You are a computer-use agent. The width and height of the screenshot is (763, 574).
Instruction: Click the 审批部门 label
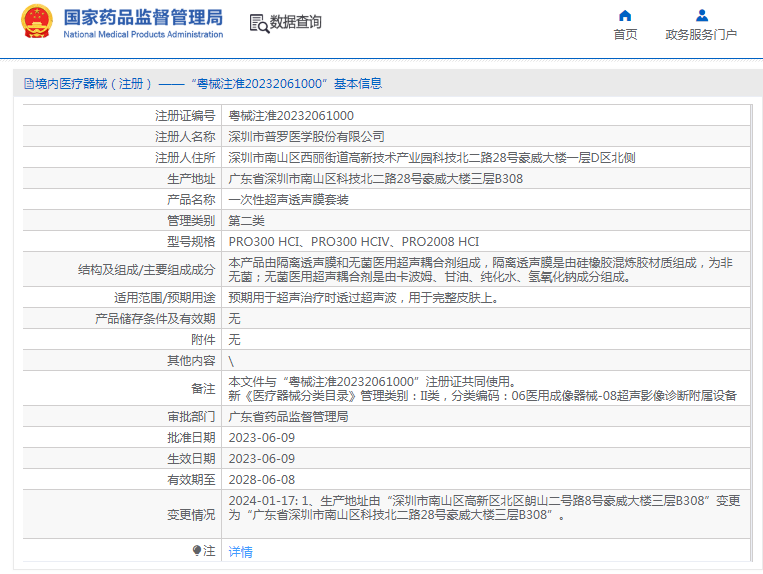tap(191, 416)
